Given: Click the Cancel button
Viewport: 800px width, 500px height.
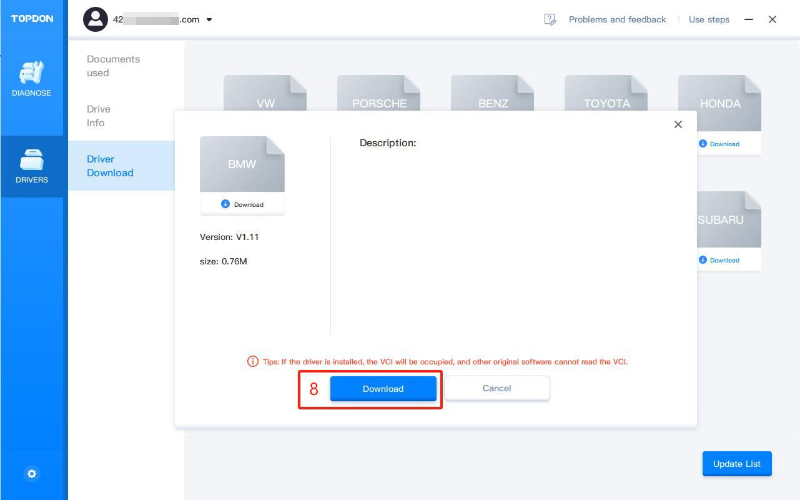Looking at the screenshot, I should click(x=497, y=388).
